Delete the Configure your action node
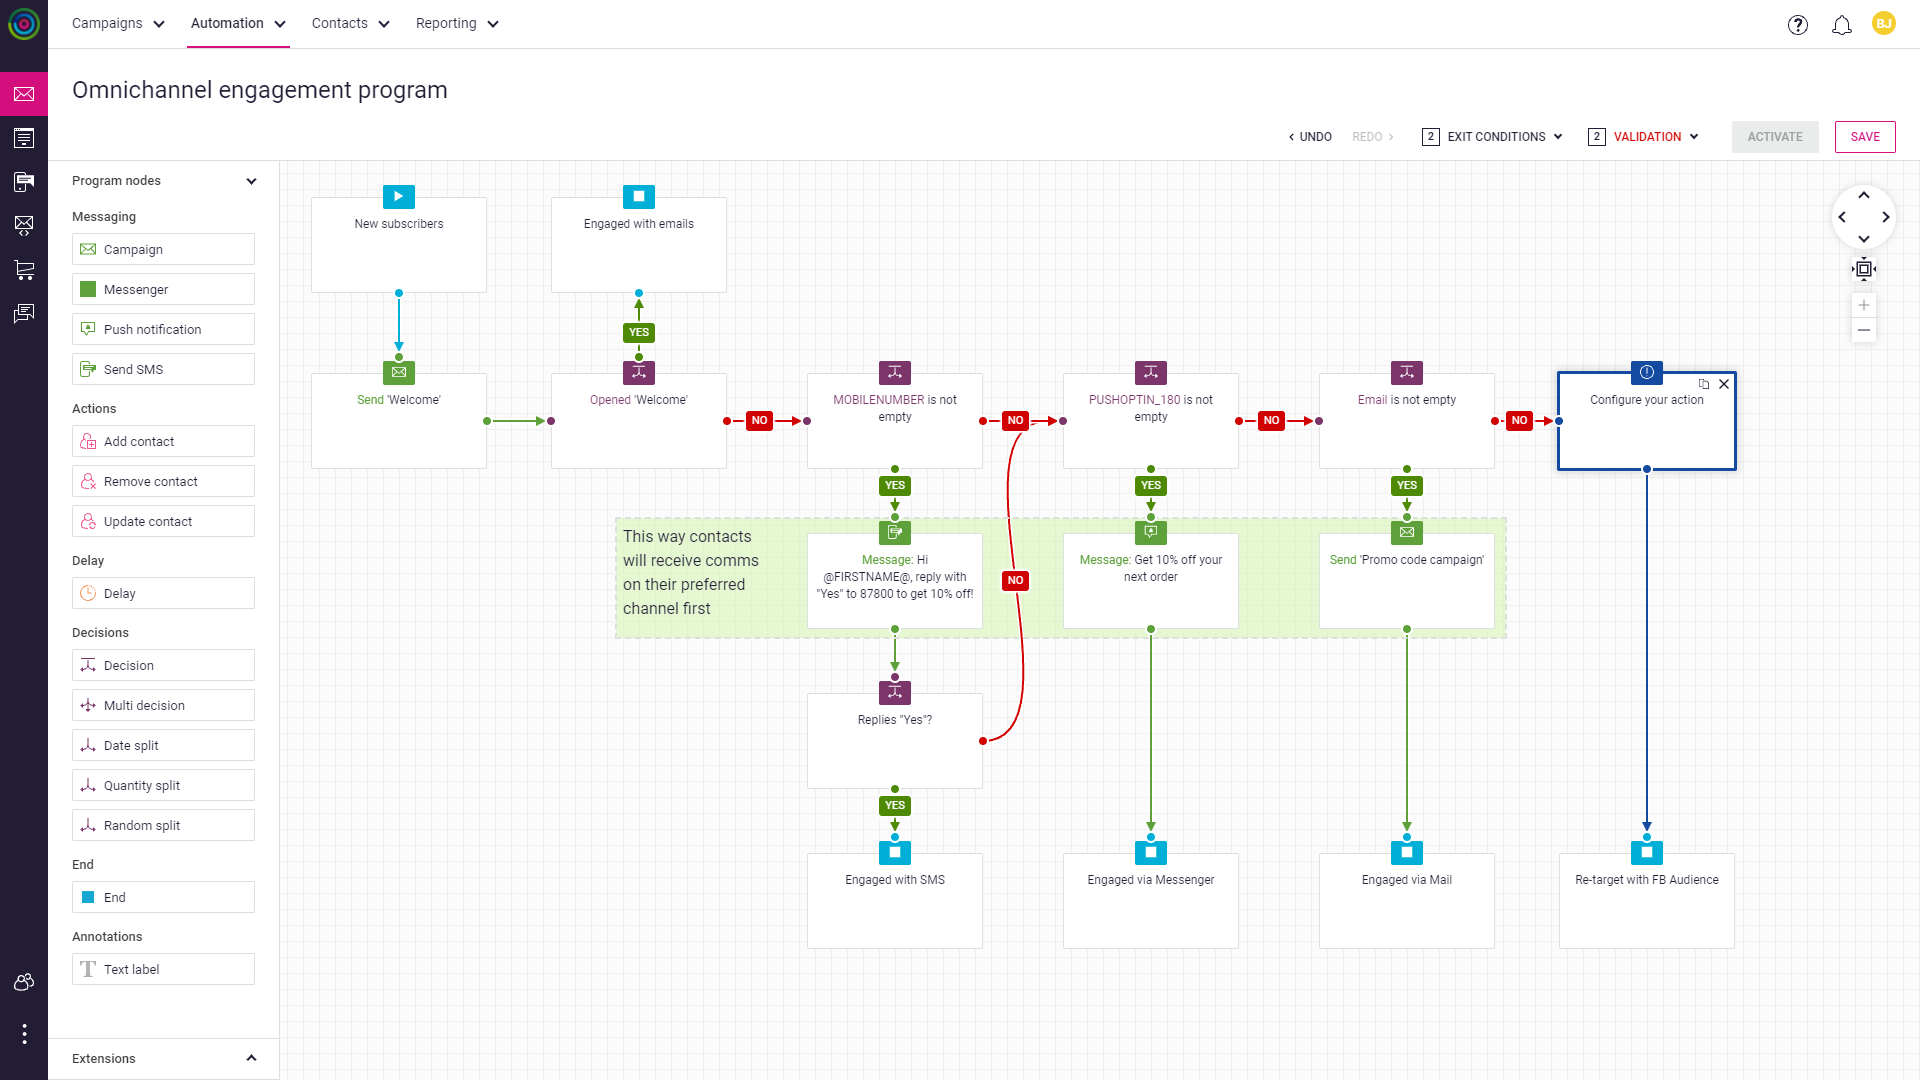This screenshot has height=1080, width=1920. [1724, 384]
